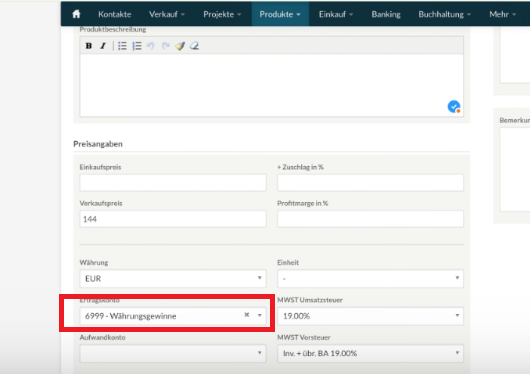The image size is (530, 374).
Task: Insert numbered list in description editor
Action: click(137, 46)
